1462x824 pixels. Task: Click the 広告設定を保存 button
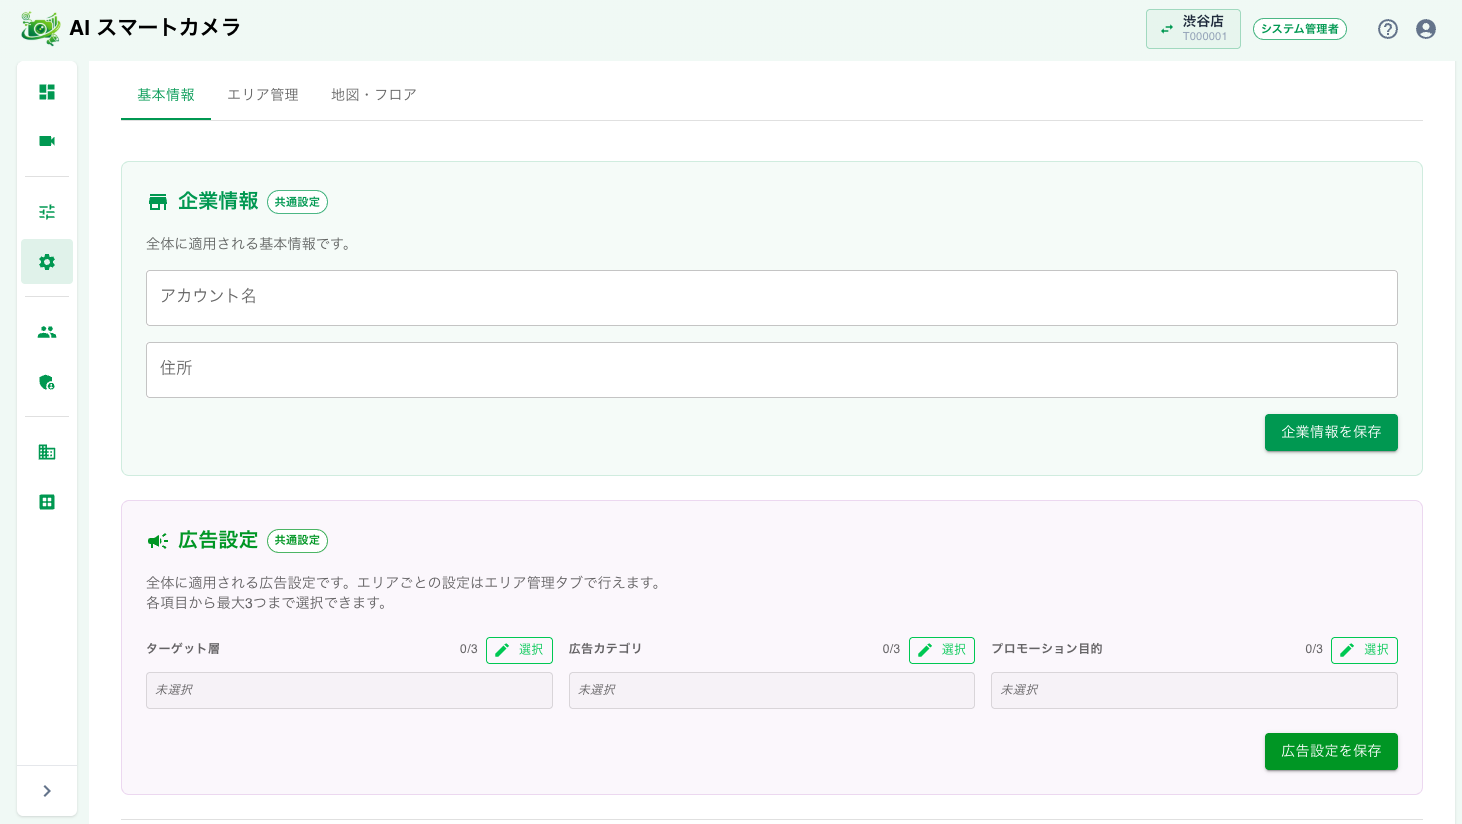[1331, 751]
